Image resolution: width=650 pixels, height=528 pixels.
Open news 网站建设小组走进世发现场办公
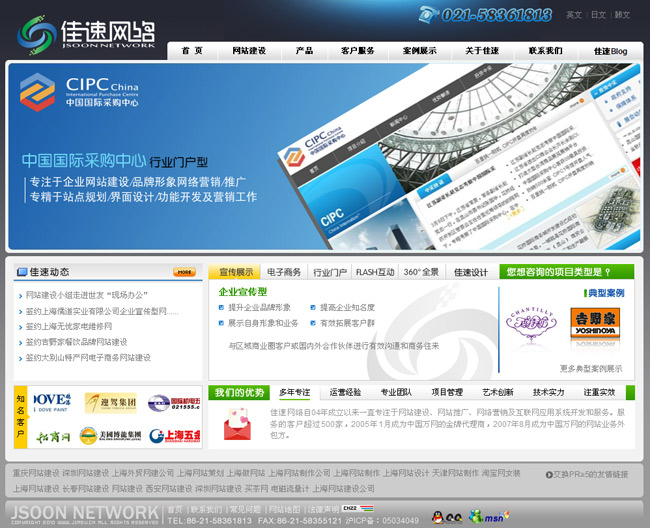pyautogui.click(x=87, y=295)
